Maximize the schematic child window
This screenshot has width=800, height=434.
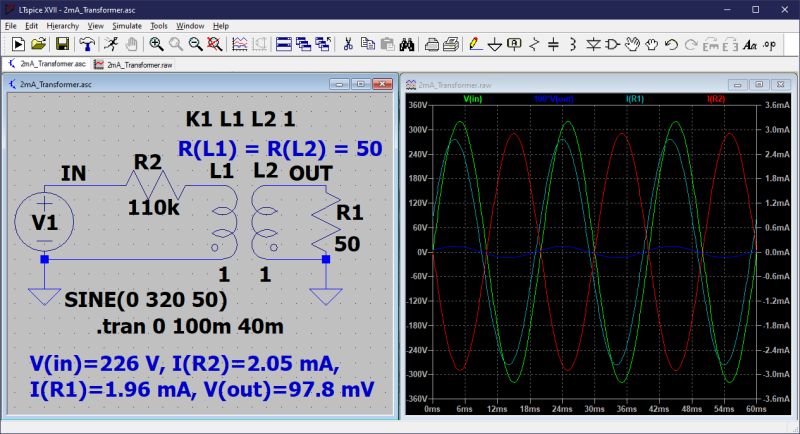pos(361,84)
